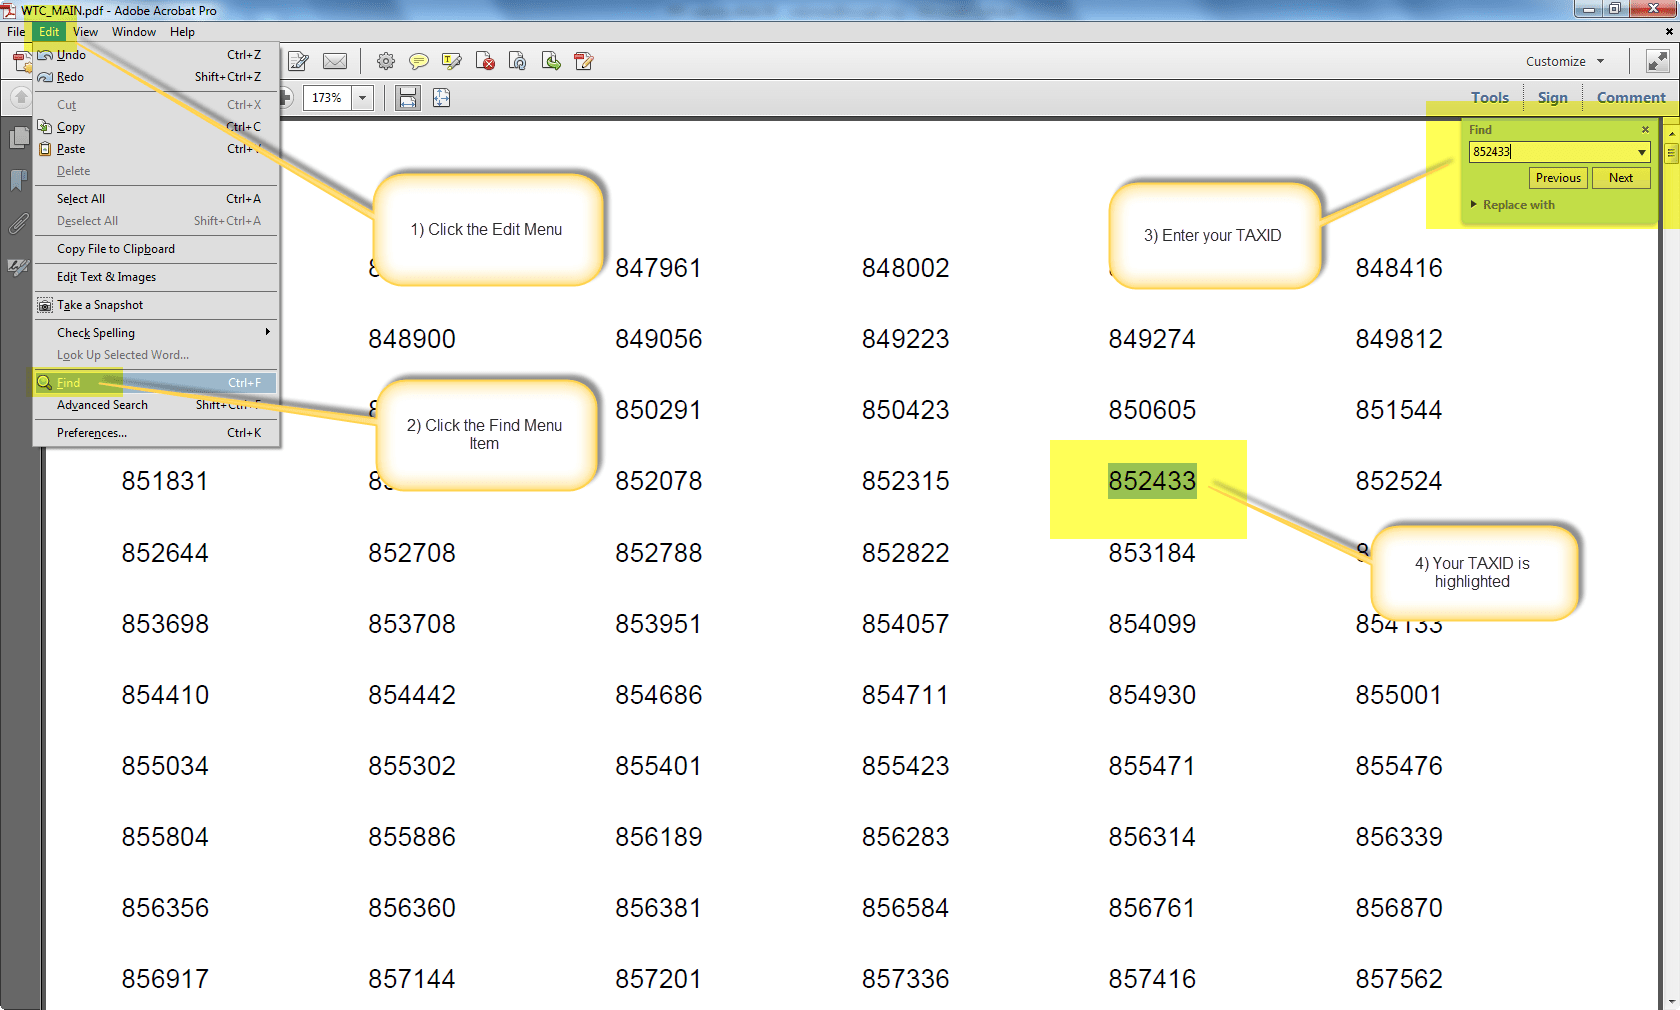1680x1010 pixels.
Task: Click the zoom percentage field showing 173%
Action: pos(328,98)
